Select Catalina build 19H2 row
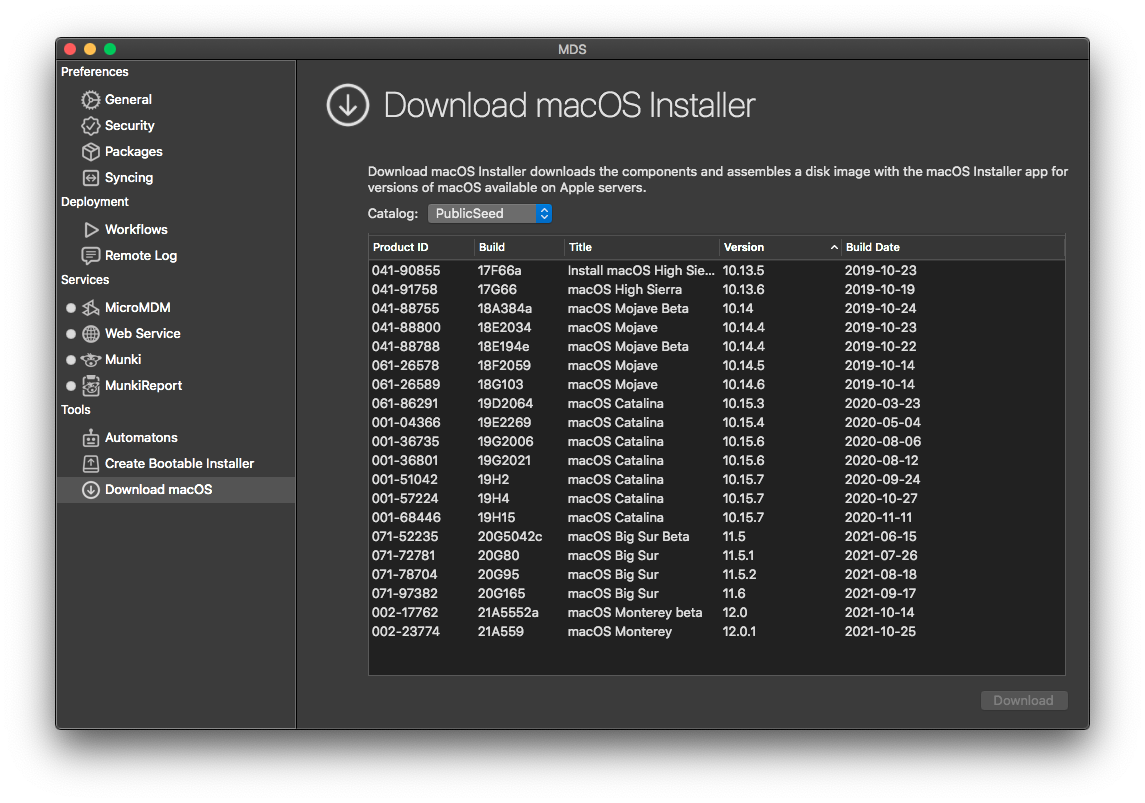 (x=716, y=479)
